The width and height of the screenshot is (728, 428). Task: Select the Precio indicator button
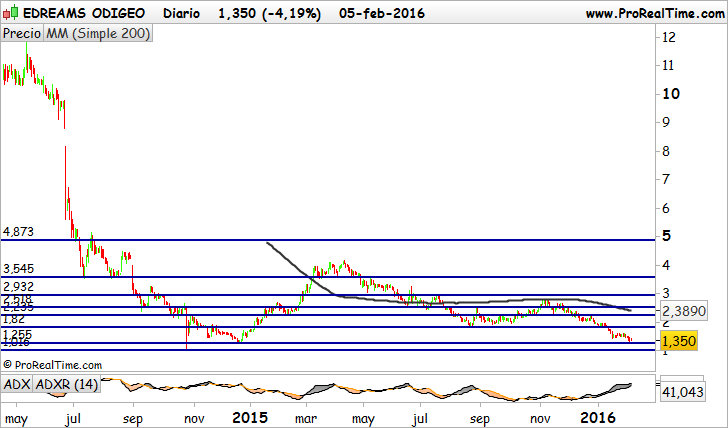point(22,34)
